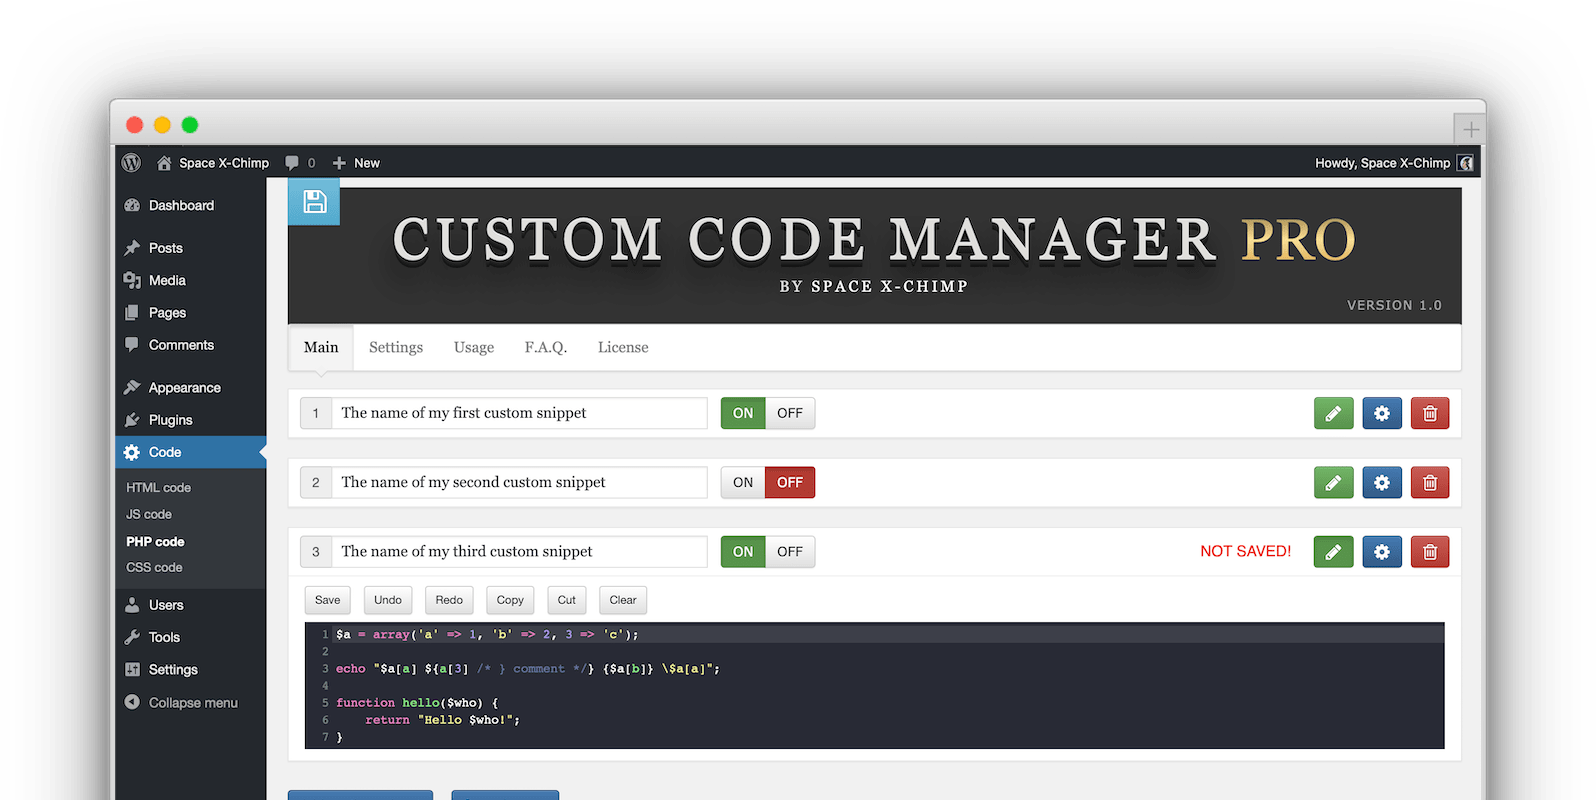Screen dimensions: 1596x800
Task: Click the plus icon beside New in admin bar
Action: pos(339,163)
